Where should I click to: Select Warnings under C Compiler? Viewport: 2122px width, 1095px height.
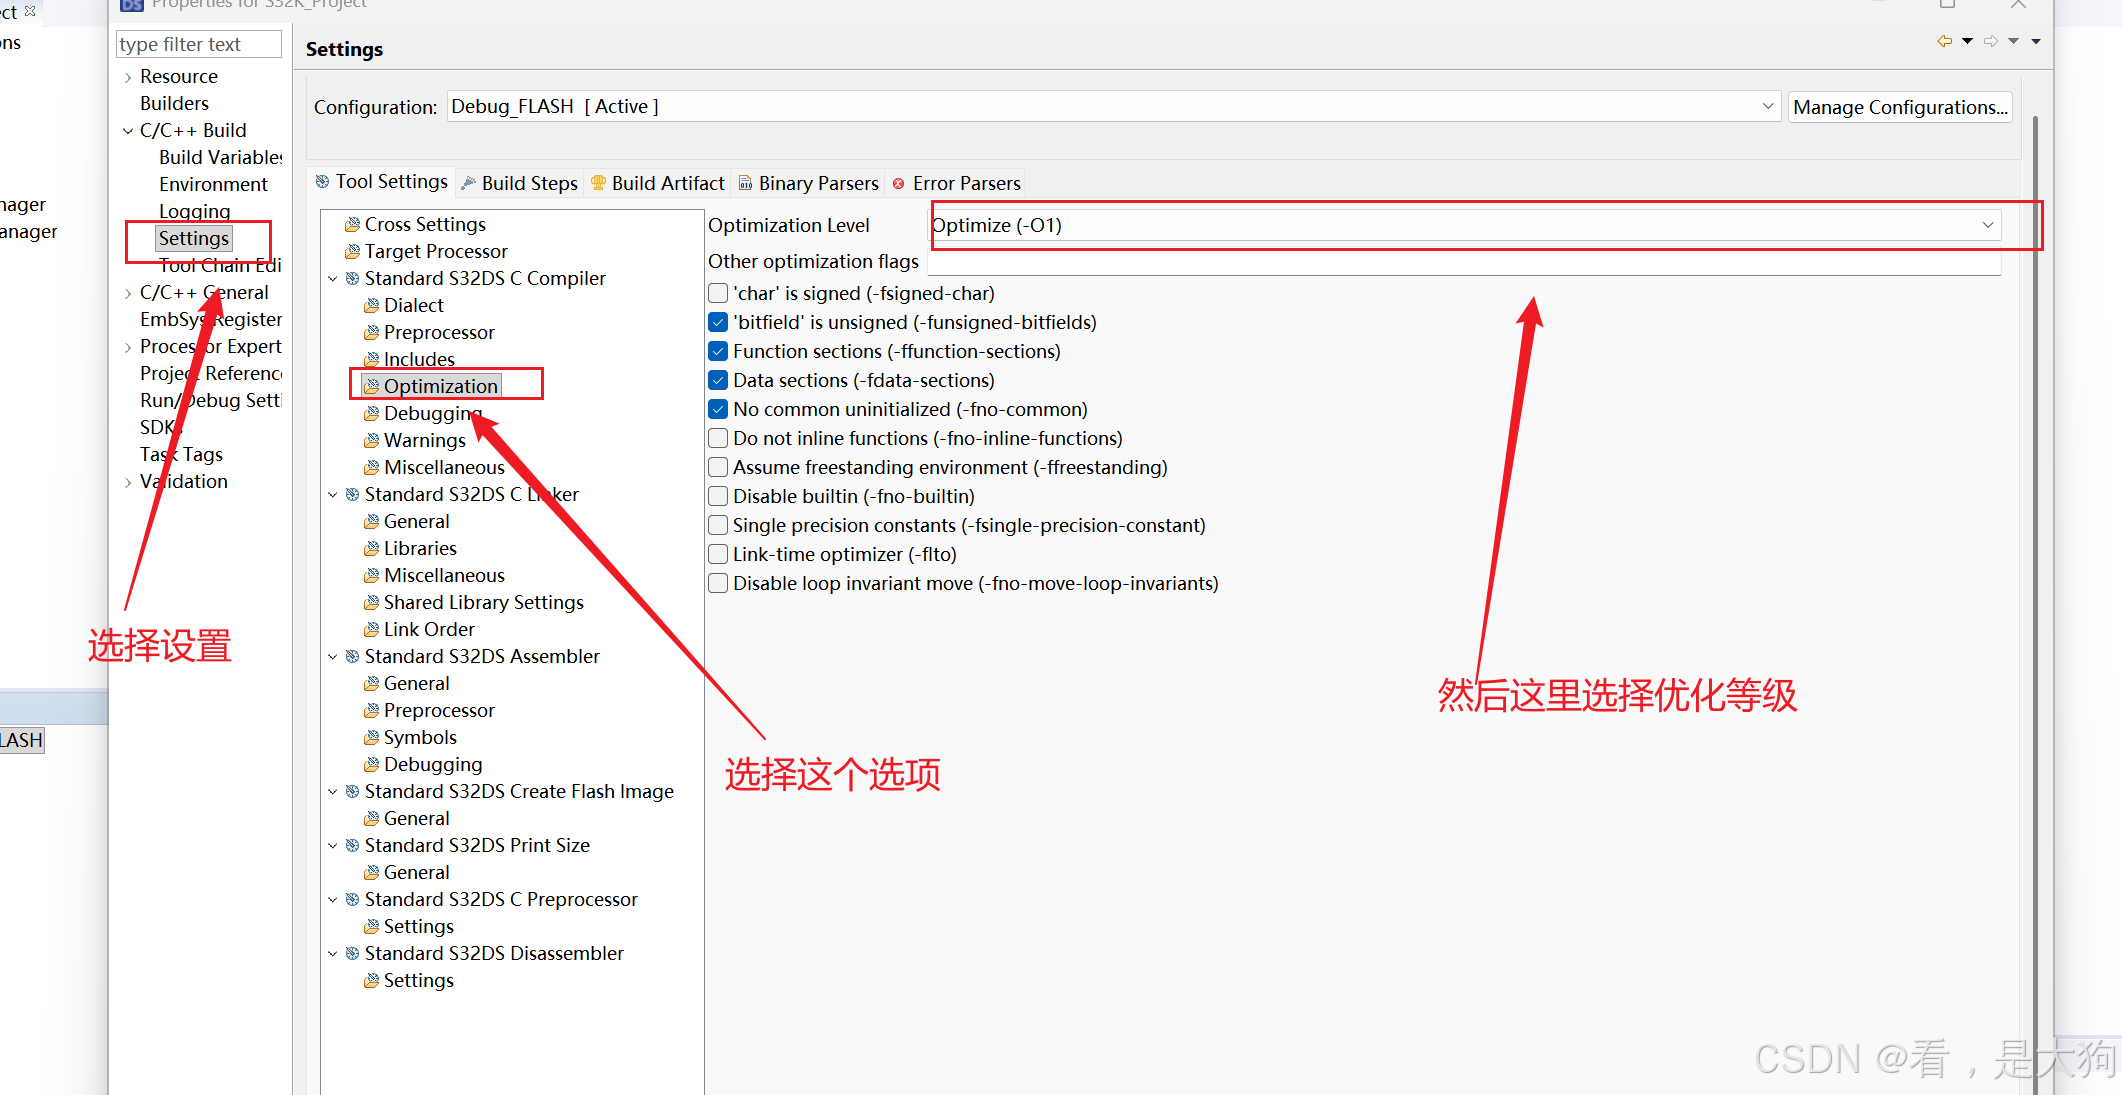pyautogui.click(x=424, y=441)
